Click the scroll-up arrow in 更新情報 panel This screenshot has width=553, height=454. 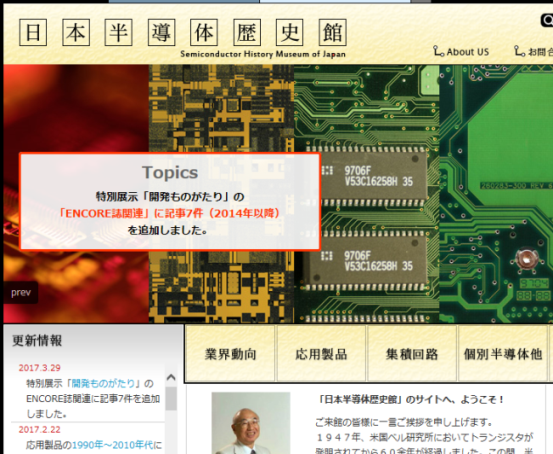(171, 377)
